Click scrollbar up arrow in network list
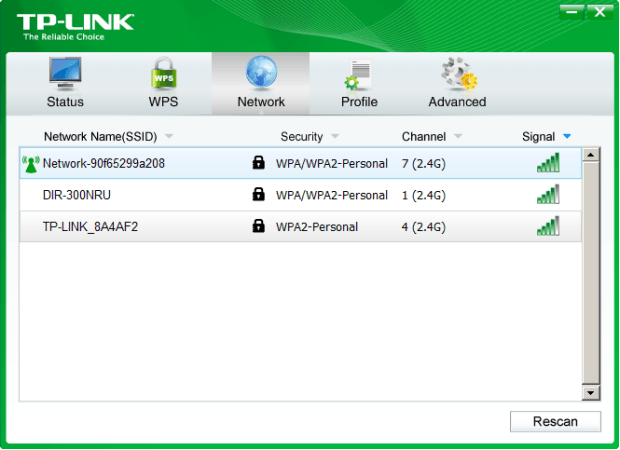The width and height of the screenshot is (620, 450). pos(591,155)
